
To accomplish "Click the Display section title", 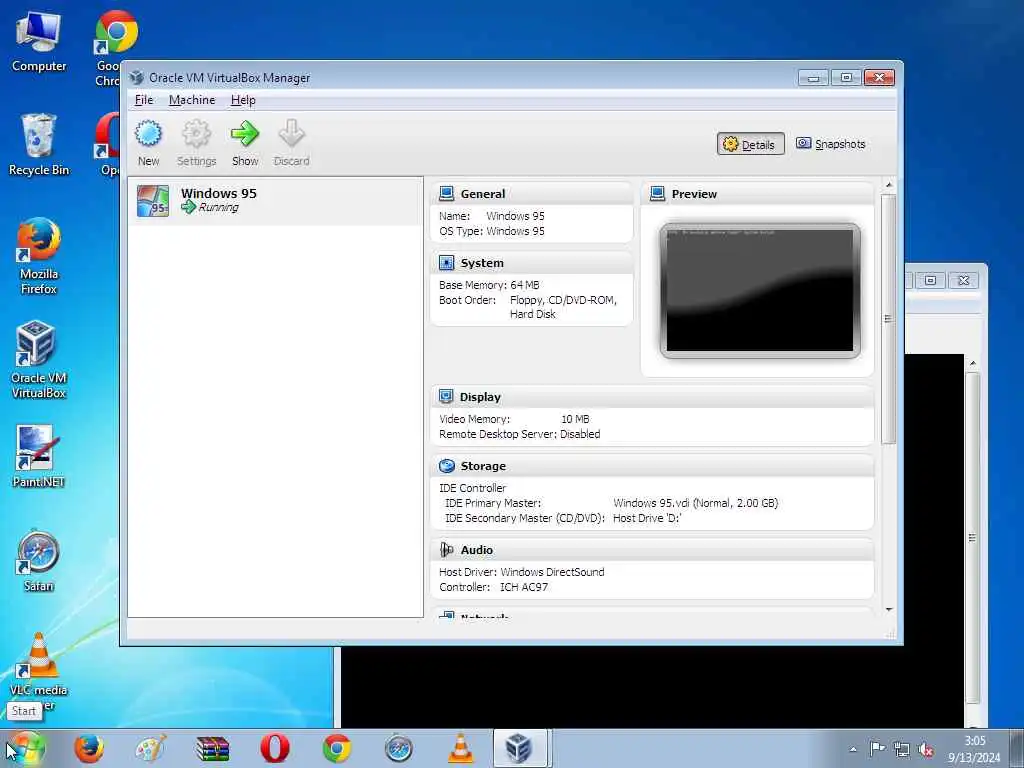I will pos(480,397).
